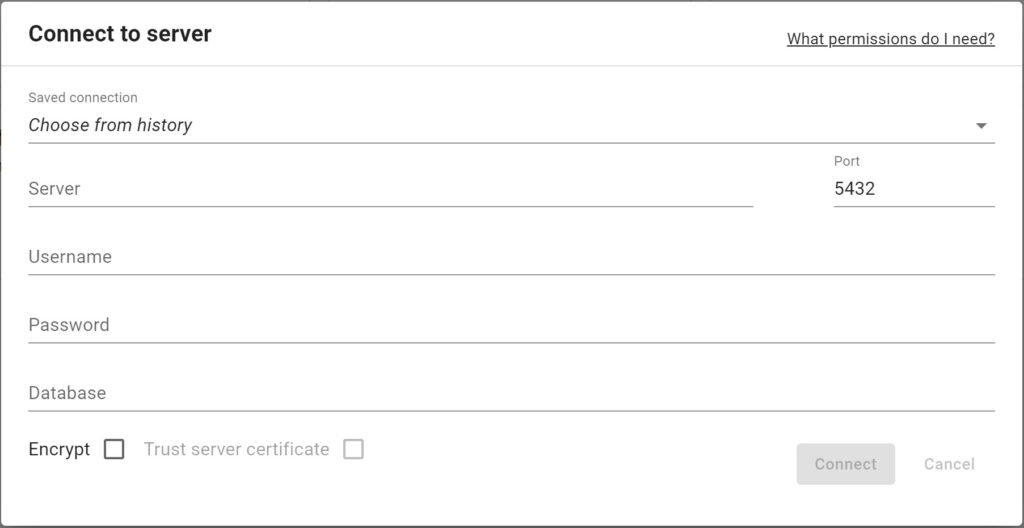Focus the Username input field
The image size is (1024, 528).
point(510,257)
